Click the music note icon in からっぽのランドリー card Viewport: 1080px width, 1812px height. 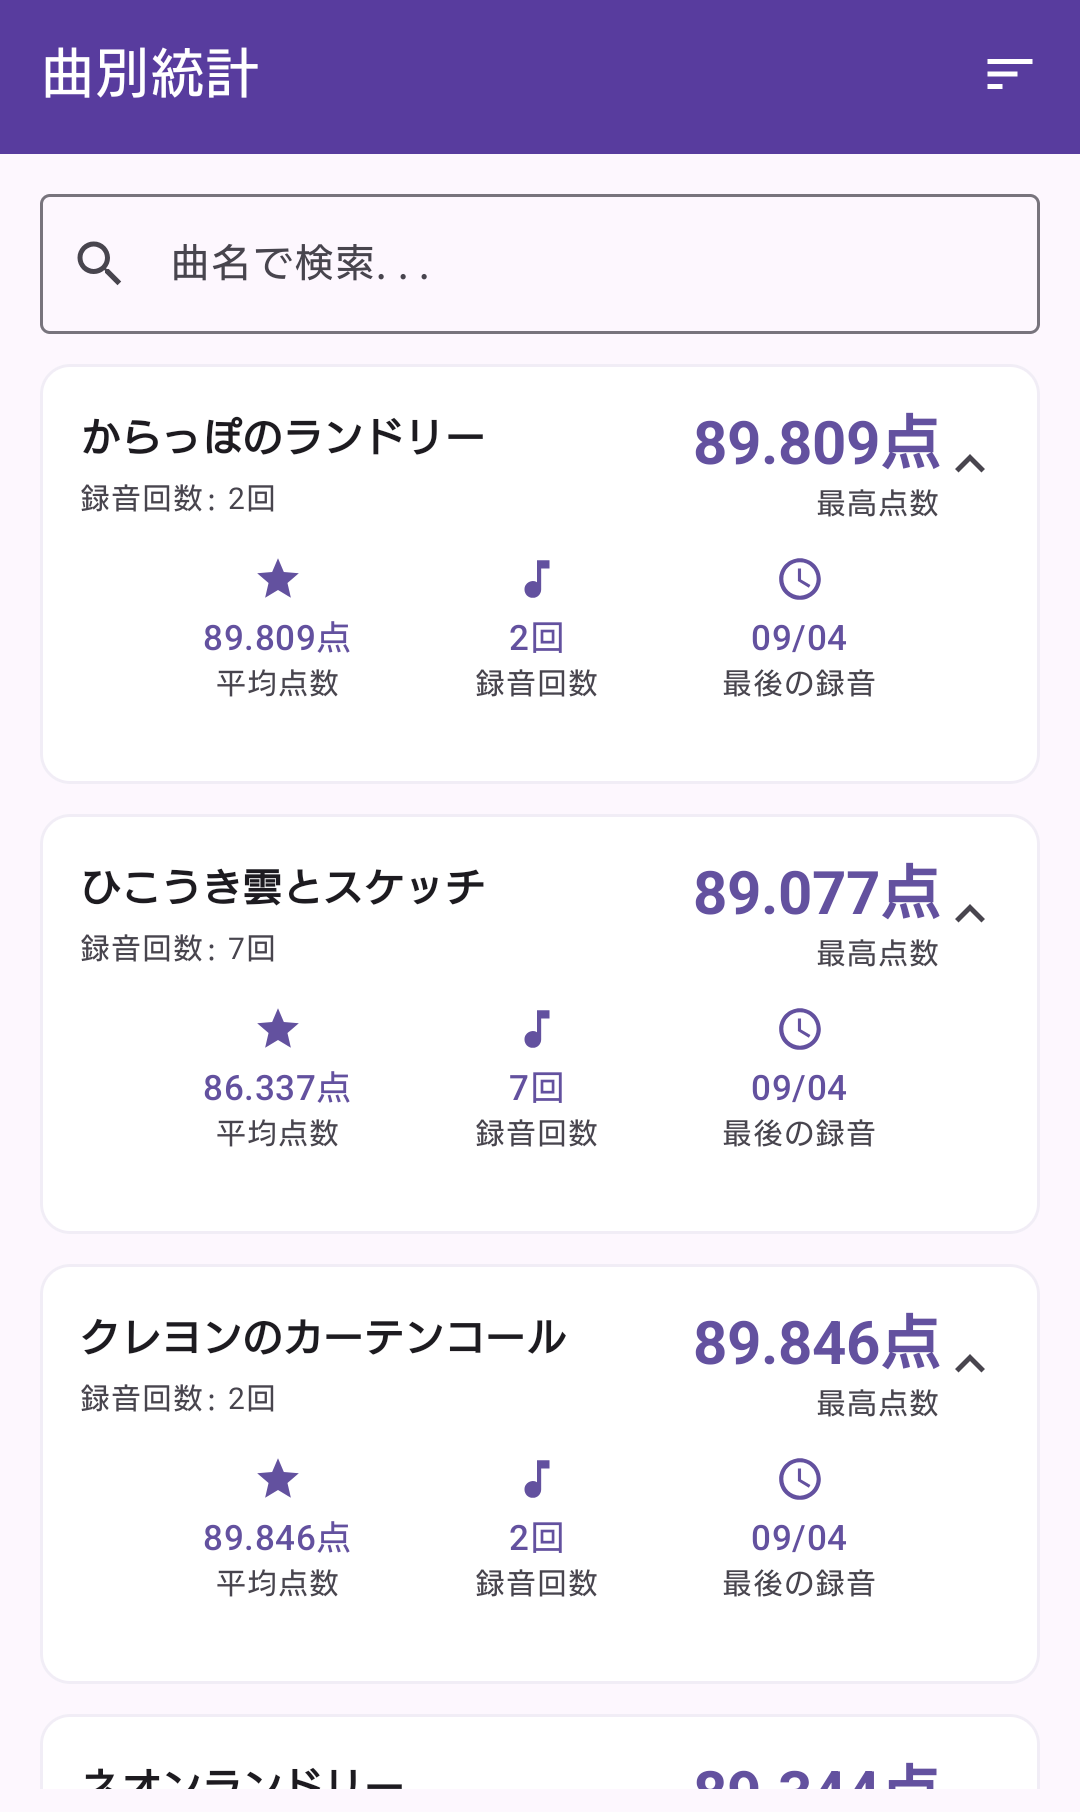pyautogui.click(x=537, y=579)
